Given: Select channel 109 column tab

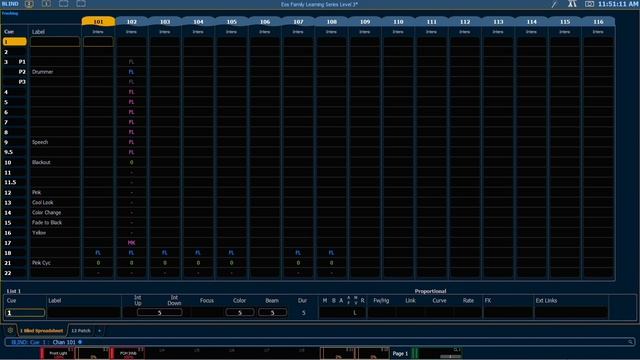Looking at the screenshot, I should pos(365,22).
